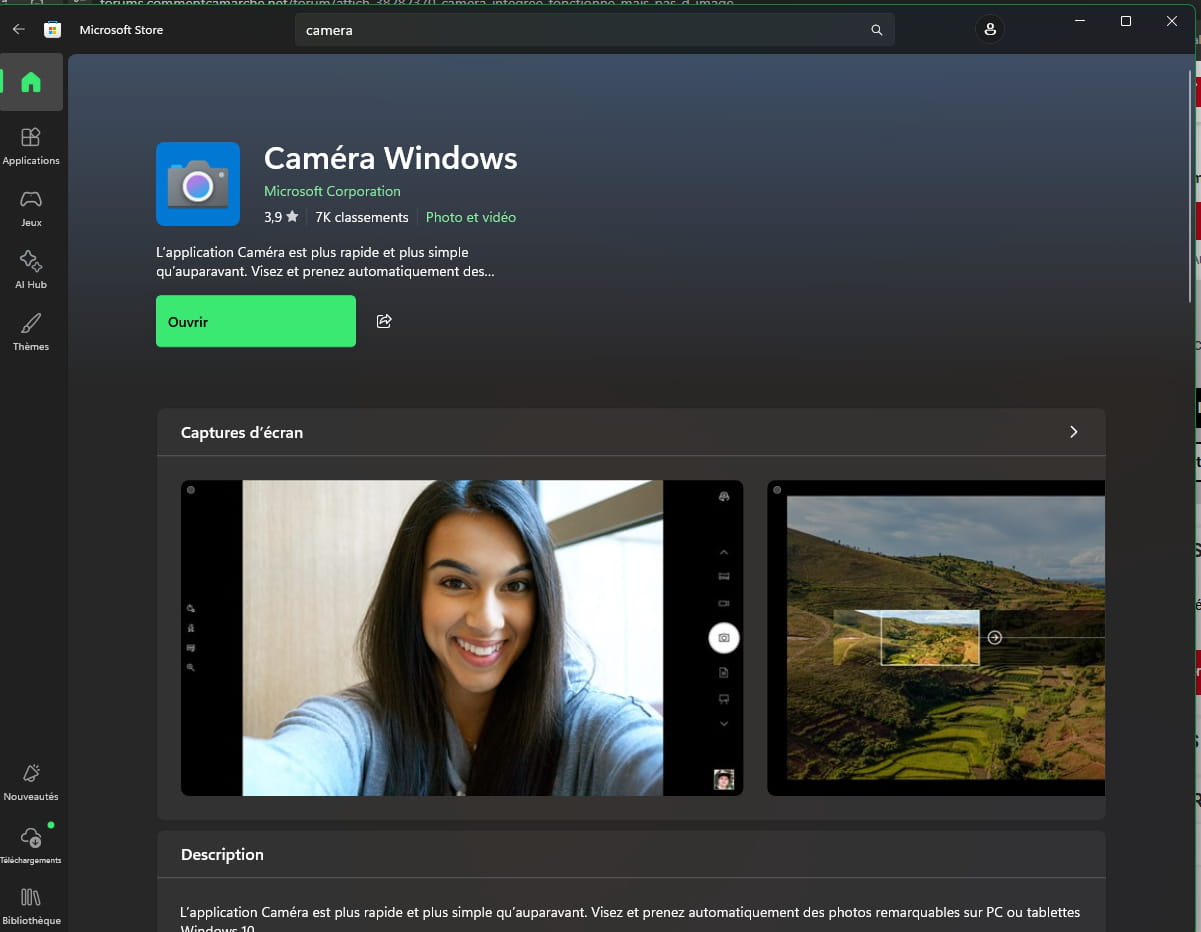
Task: Open the selfie woman screenshot thumbnail
Action: [461, 638]
